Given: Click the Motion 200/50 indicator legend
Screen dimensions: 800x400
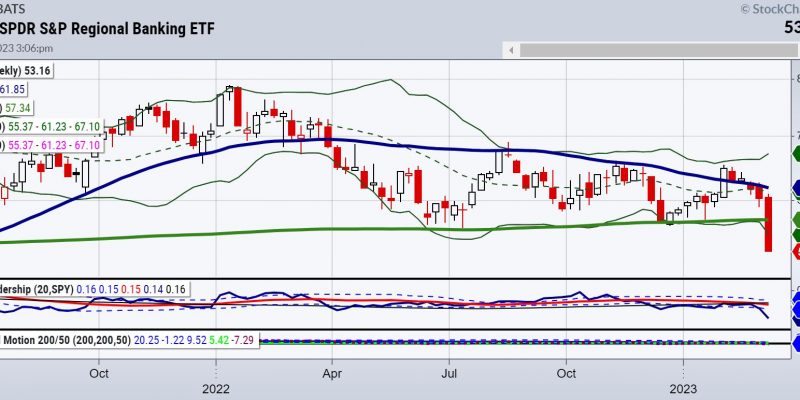Looking at the screenshot, I should [130, 340].
